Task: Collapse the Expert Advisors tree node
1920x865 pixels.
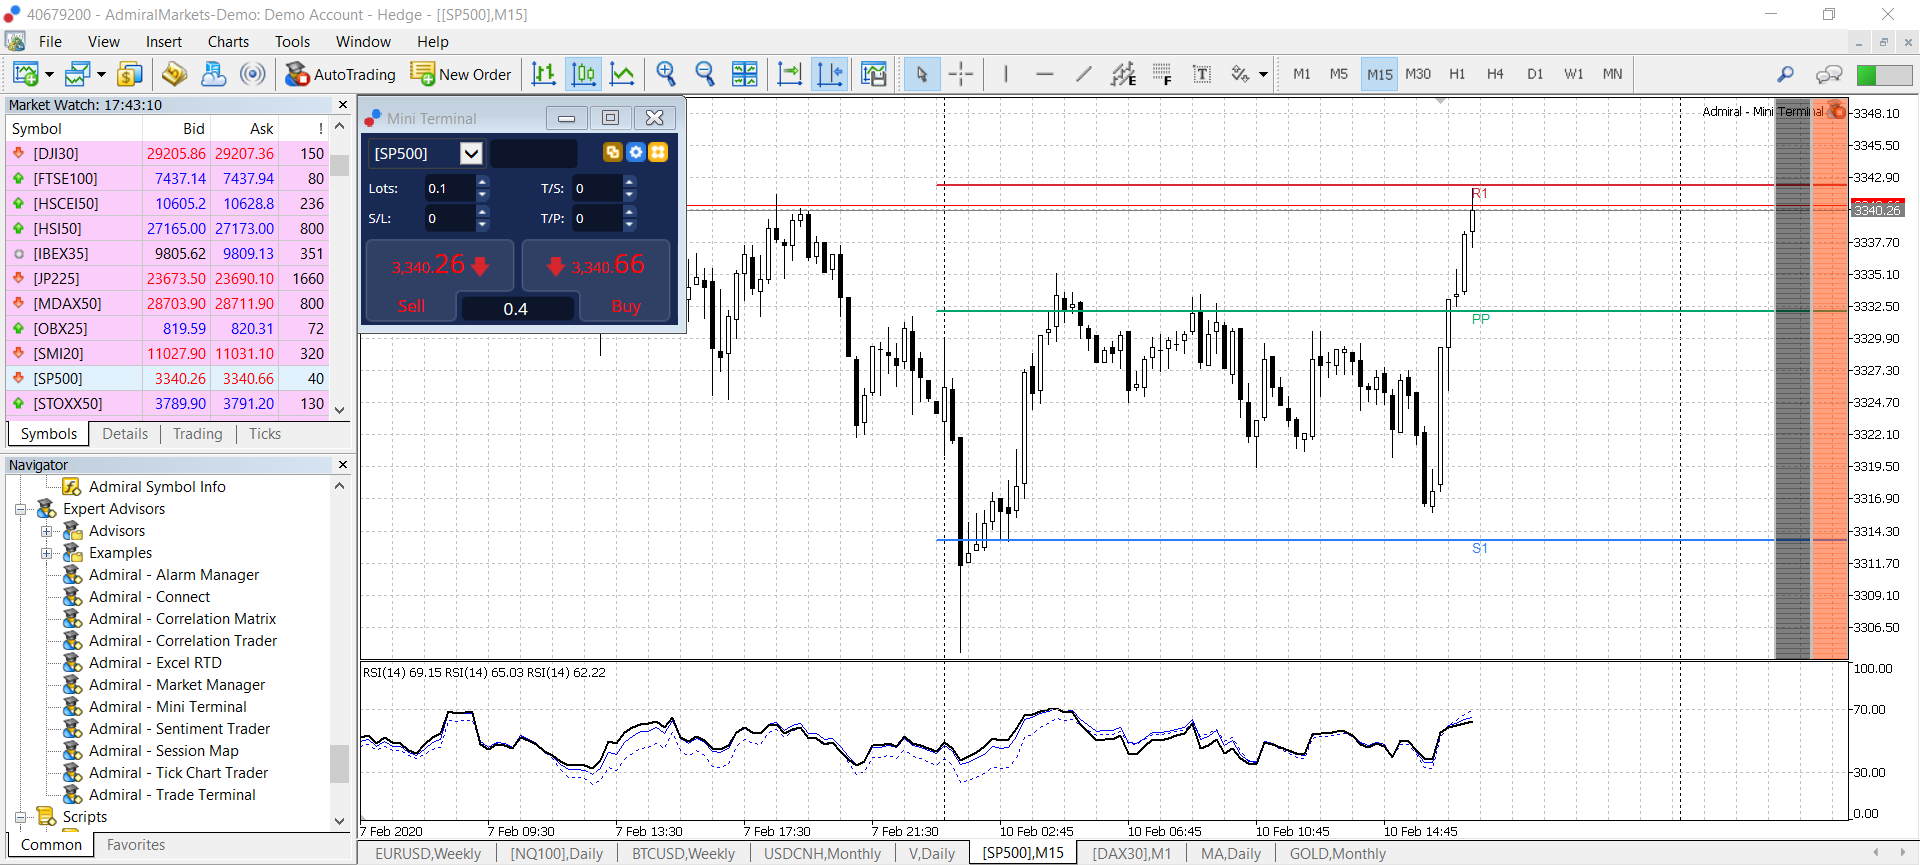Action: pyautogui.click(x=20, y=509)
